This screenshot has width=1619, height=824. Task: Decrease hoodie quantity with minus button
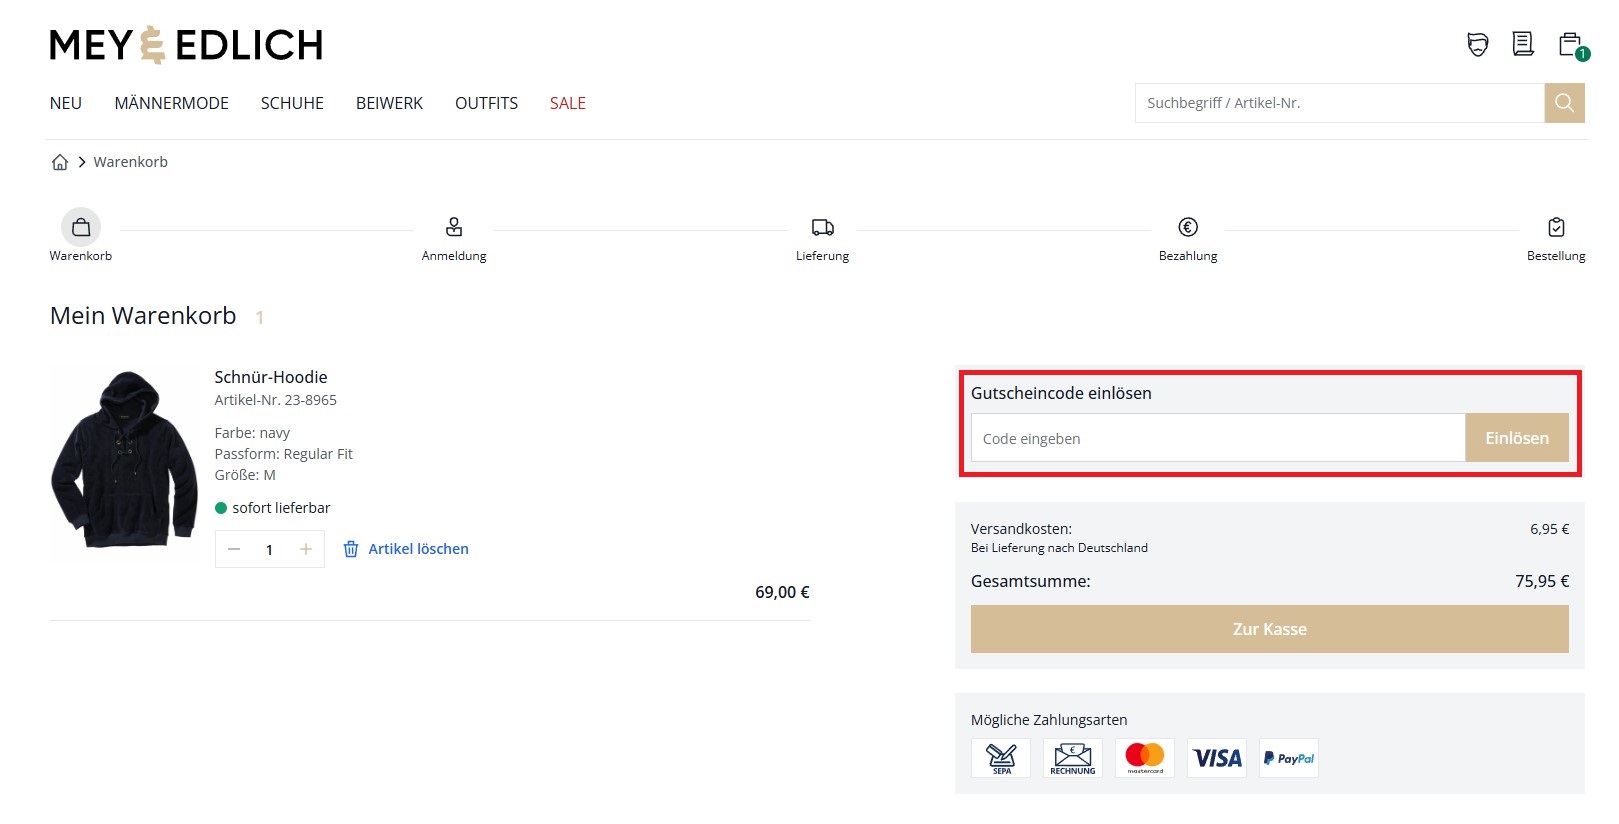click(234, 549)
